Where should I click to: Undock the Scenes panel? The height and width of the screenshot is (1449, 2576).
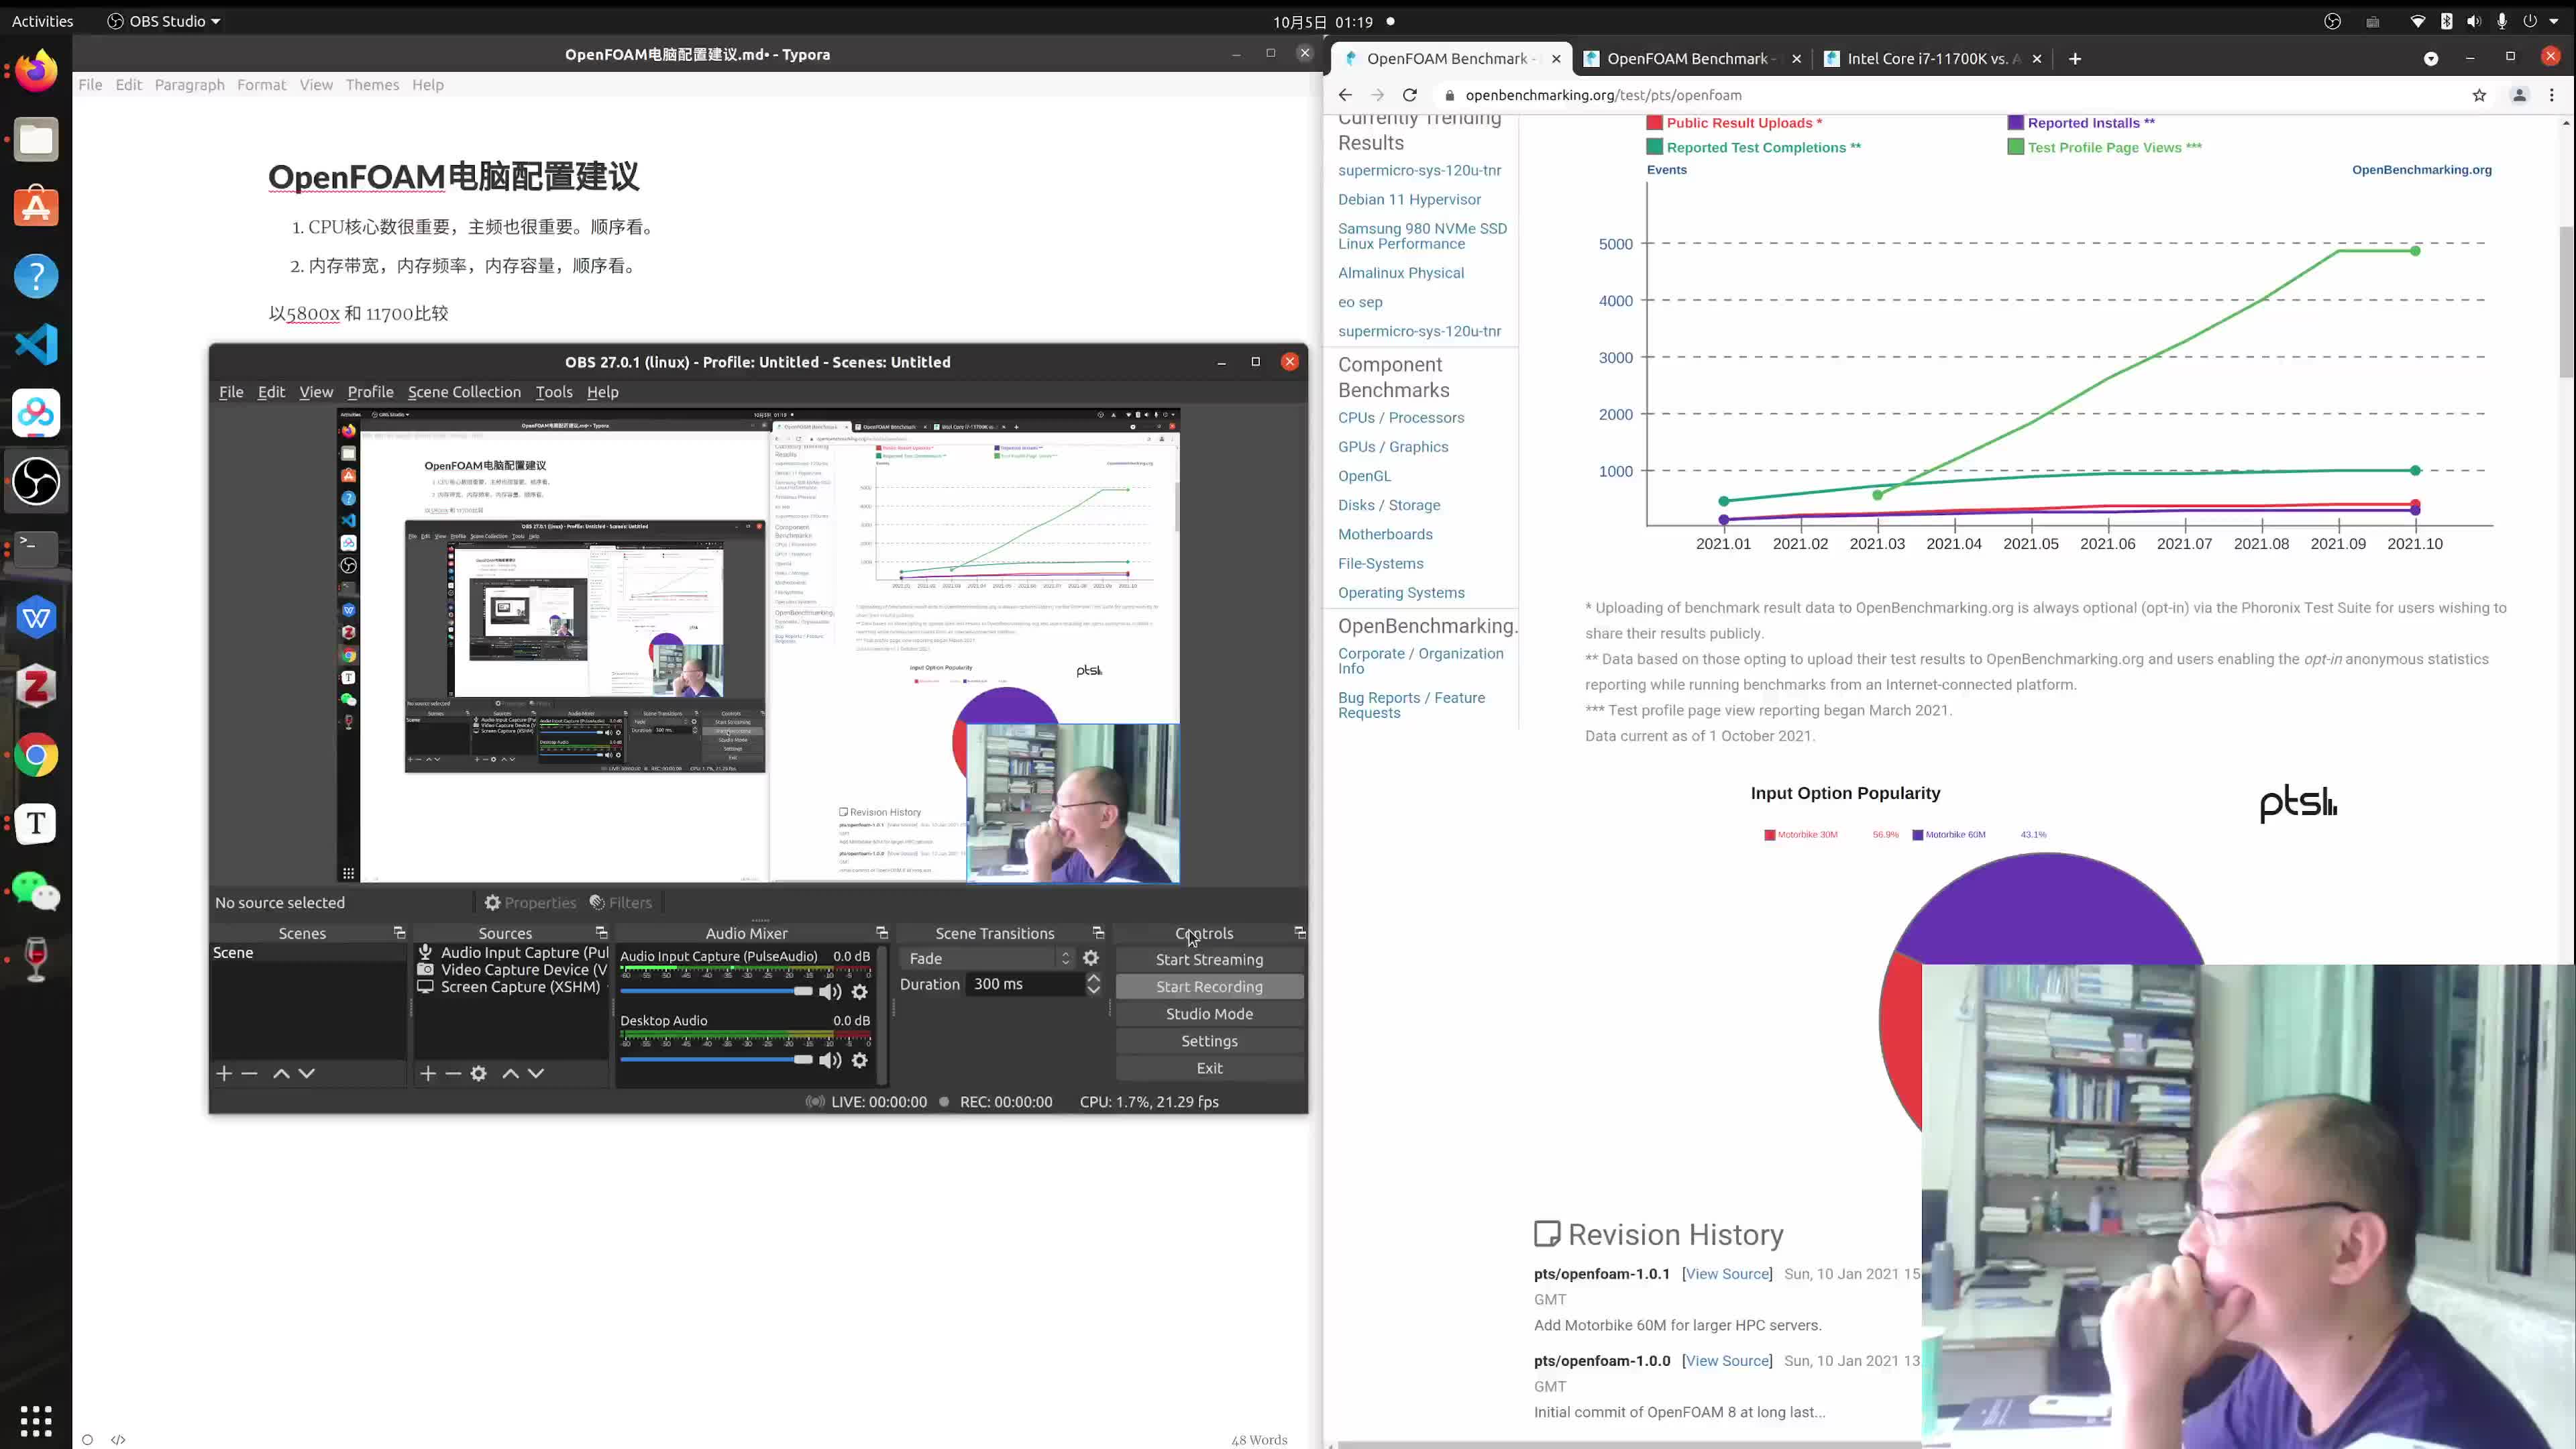(399, 933)
